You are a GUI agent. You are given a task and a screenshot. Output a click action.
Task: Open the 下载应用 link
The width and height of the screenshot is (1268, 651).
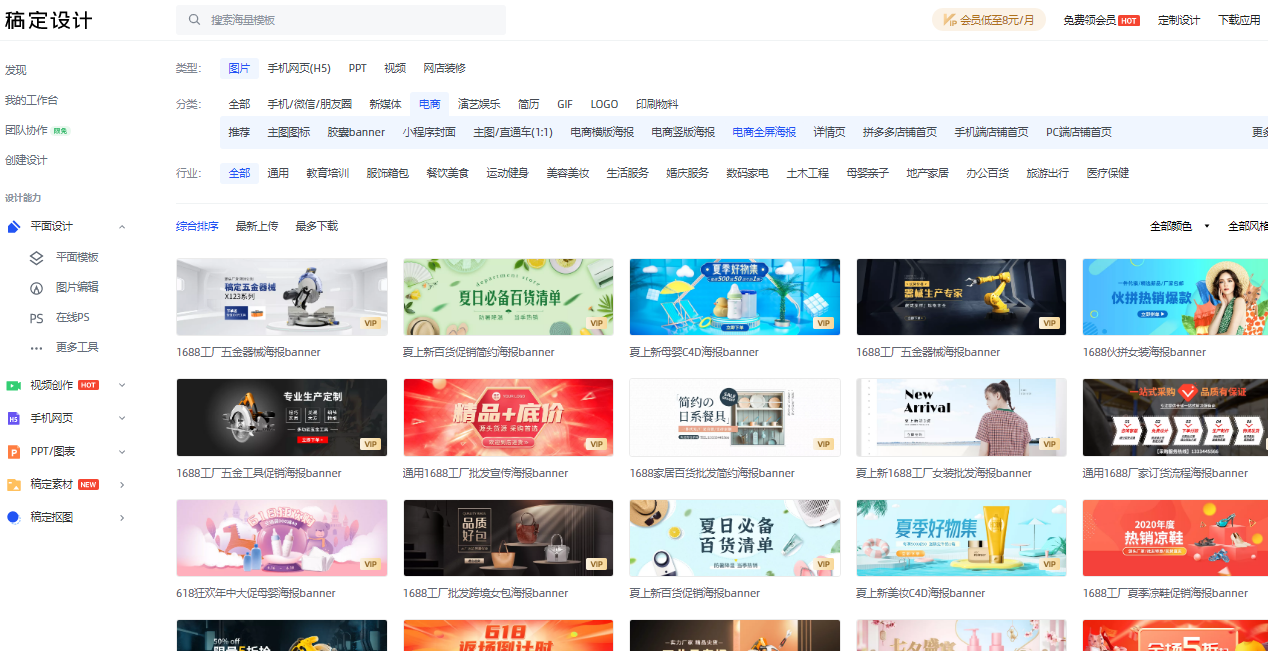(x=1239, y=20)
